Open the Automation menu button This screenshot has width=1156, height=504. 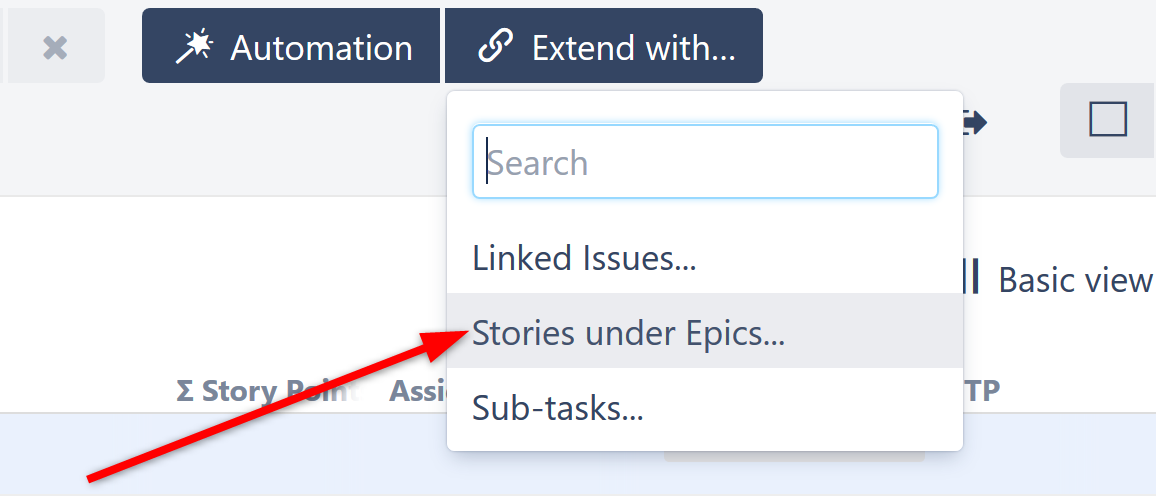pos(290,47)
